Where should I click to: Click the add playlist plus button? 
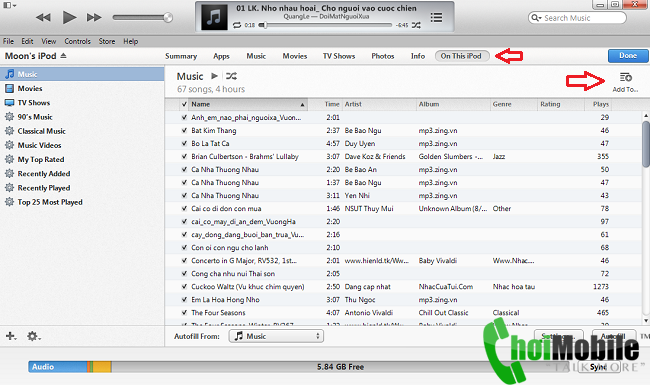[x=11, y=336]
